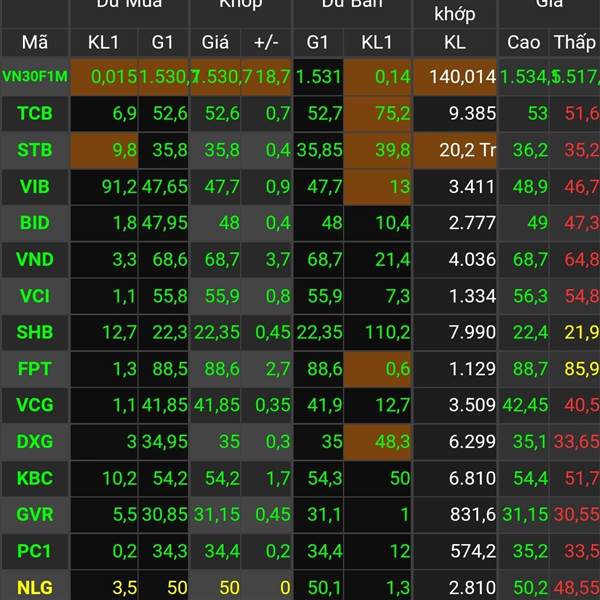Screen dimensions: 600x600
Task: Click VCG bid price 41,85 in G1
Action: (x=165, y=405)
